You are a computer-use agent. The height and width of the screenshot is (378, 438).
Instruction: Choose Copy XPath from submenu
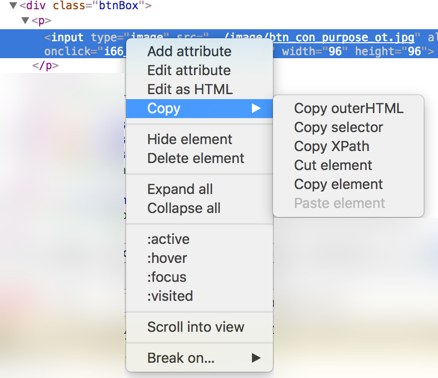coord(348,146)
